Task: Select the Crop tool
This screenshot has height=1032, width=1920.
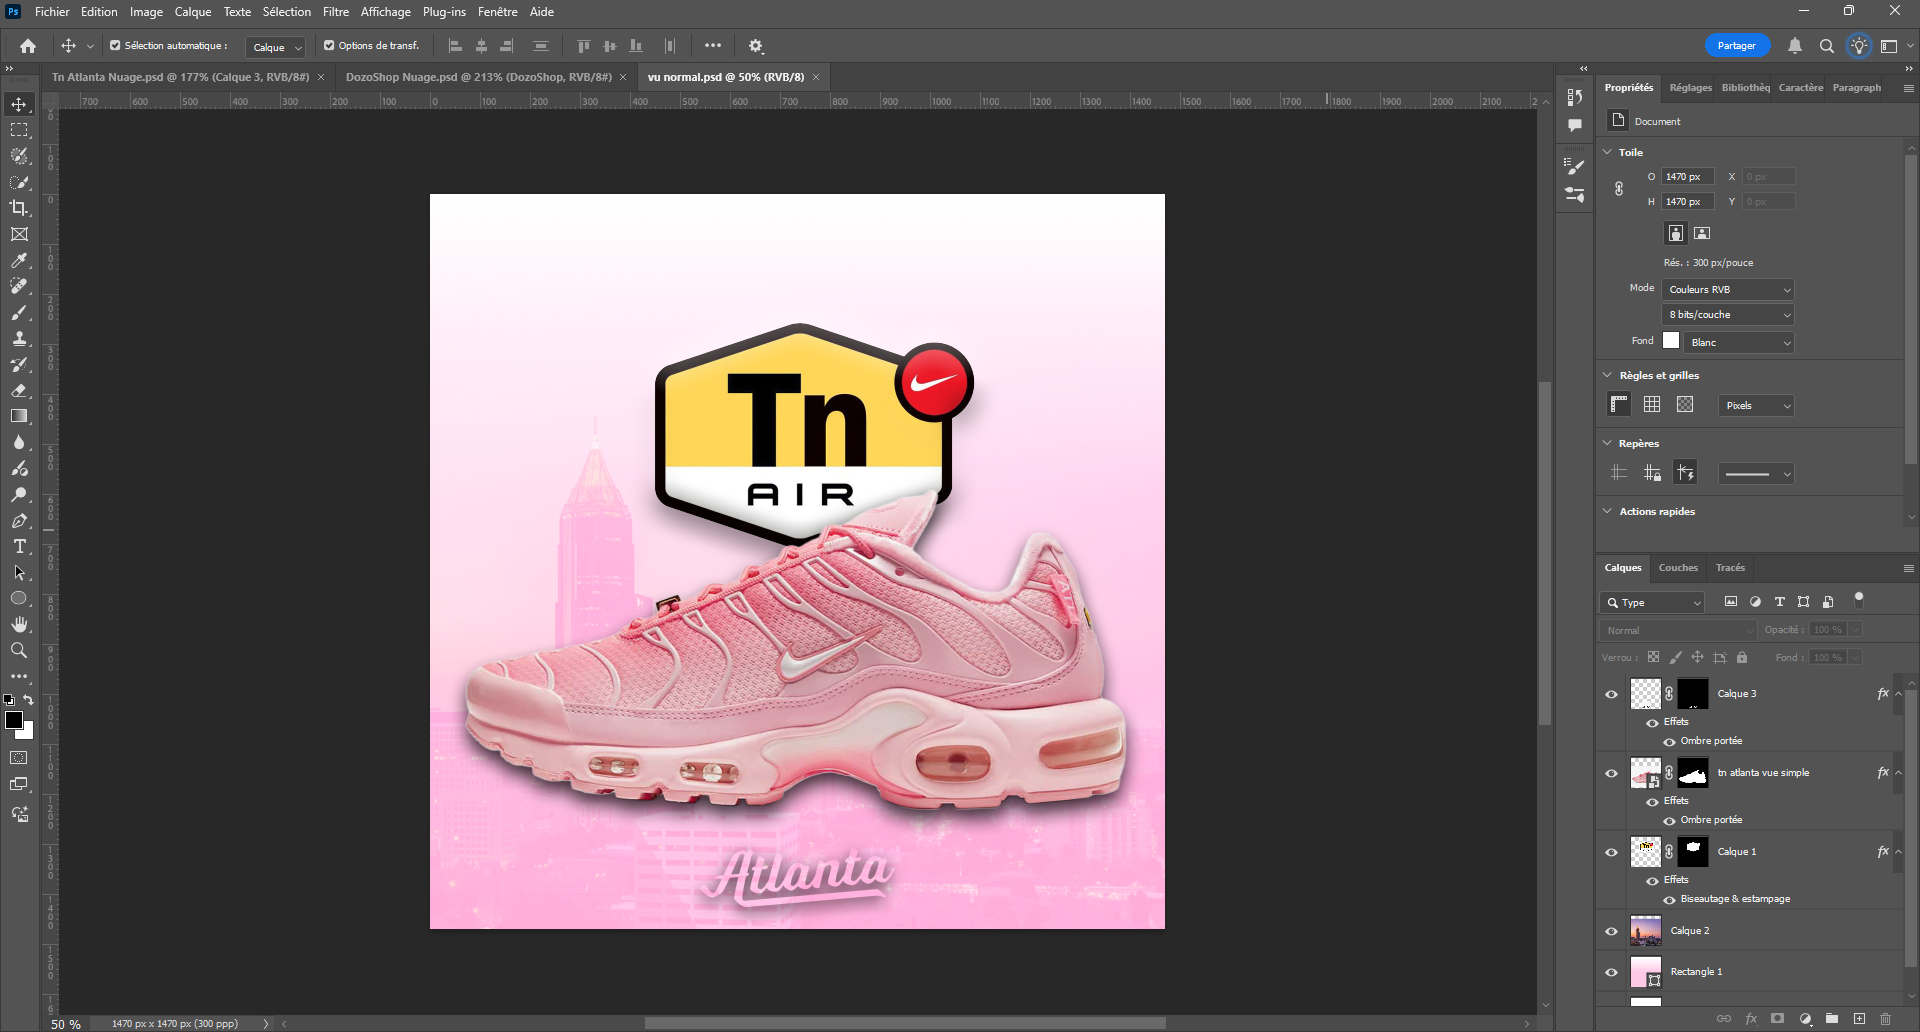Action: coord(19,208)
